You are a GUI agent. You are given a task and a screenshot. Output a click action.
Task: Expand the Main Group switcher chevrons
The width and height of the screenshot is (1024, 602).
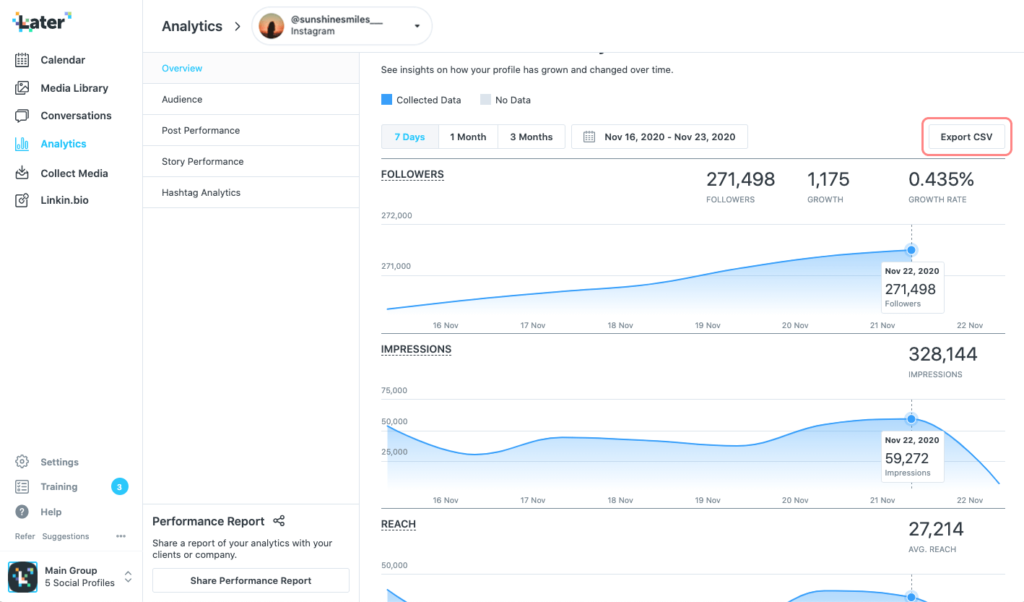point(128,577)
